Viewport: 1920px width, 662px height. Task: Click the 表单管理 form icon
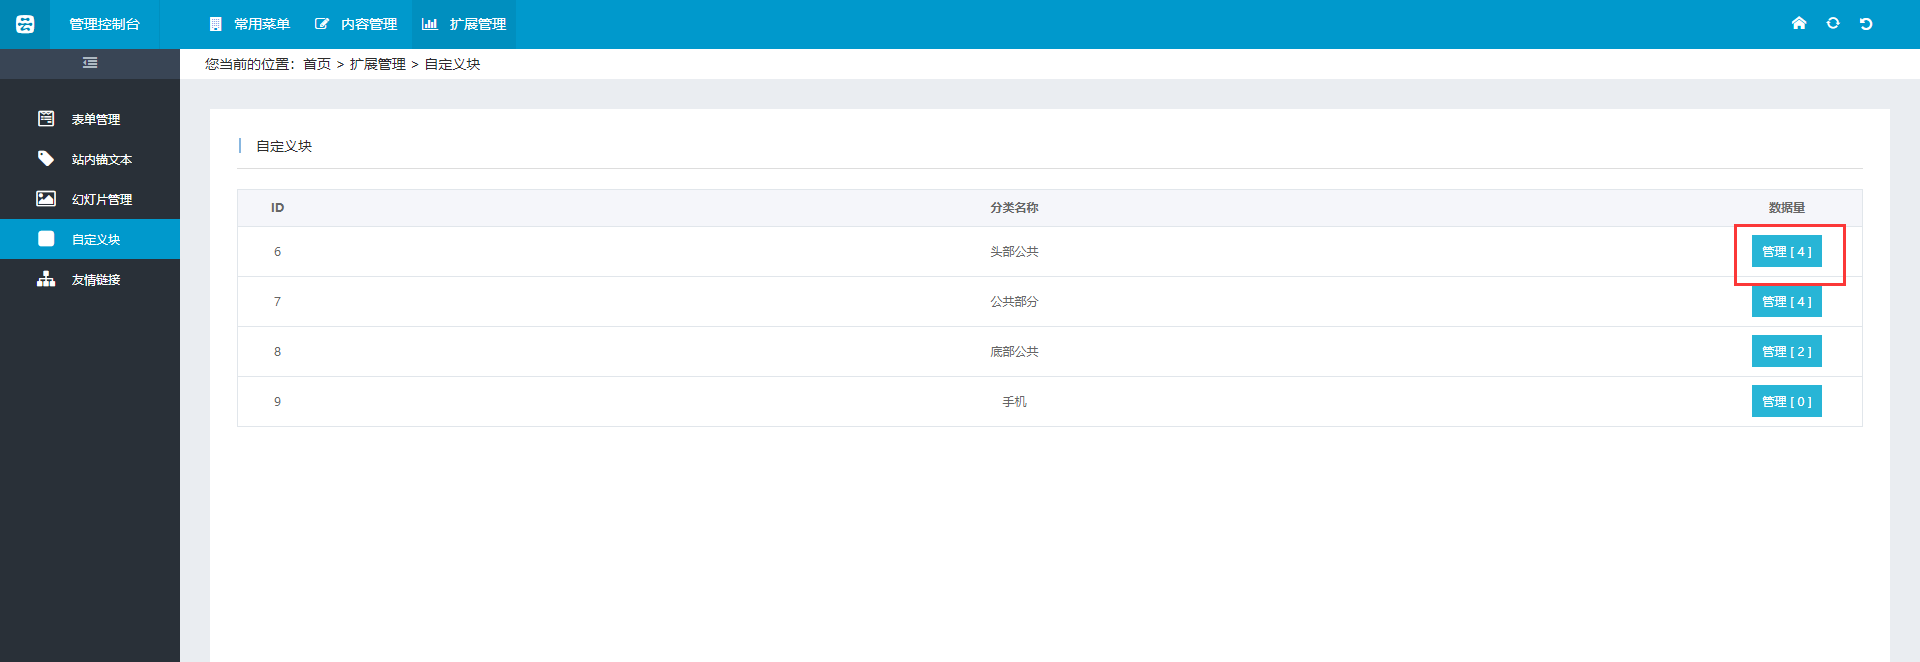(46, 118)
